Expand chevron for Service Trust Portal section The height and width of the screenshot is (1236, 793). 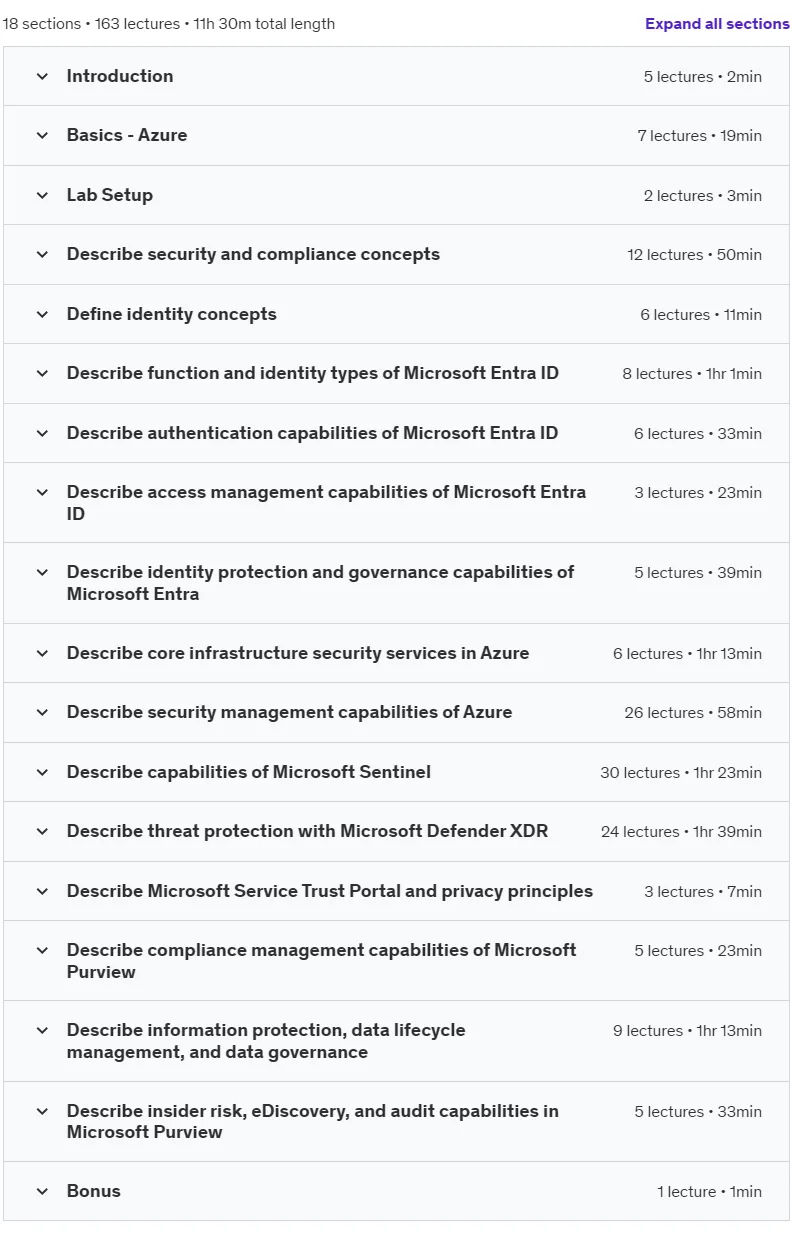42,891
